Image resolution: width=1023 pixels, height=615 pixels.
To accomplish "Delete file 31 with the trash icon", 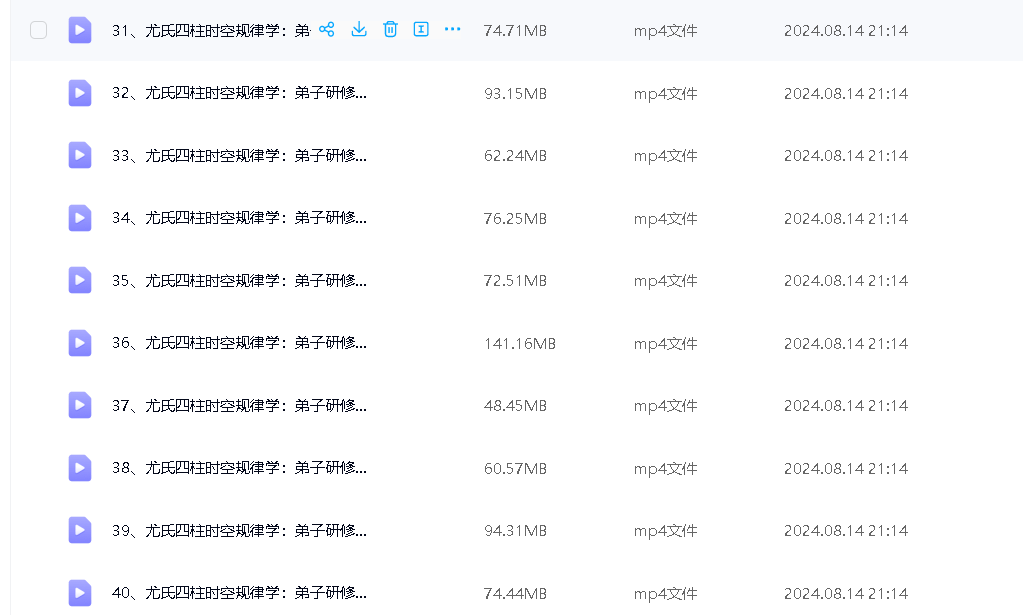I will [x=390, y=30].
